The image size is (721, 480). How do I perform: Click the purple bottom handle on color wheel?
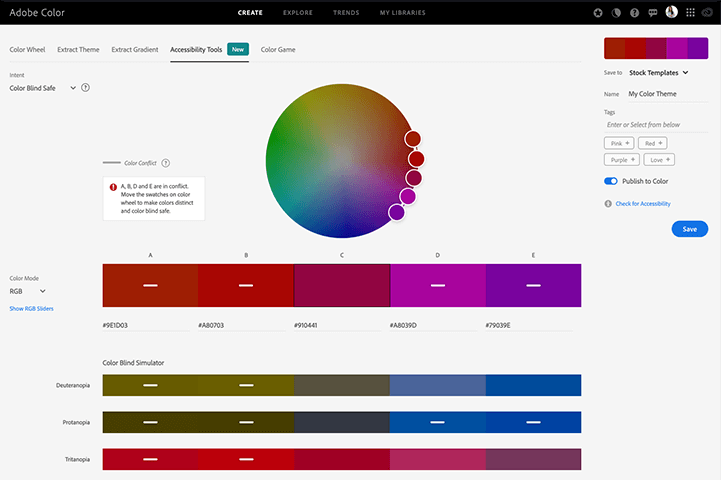[x=396, y=212]
